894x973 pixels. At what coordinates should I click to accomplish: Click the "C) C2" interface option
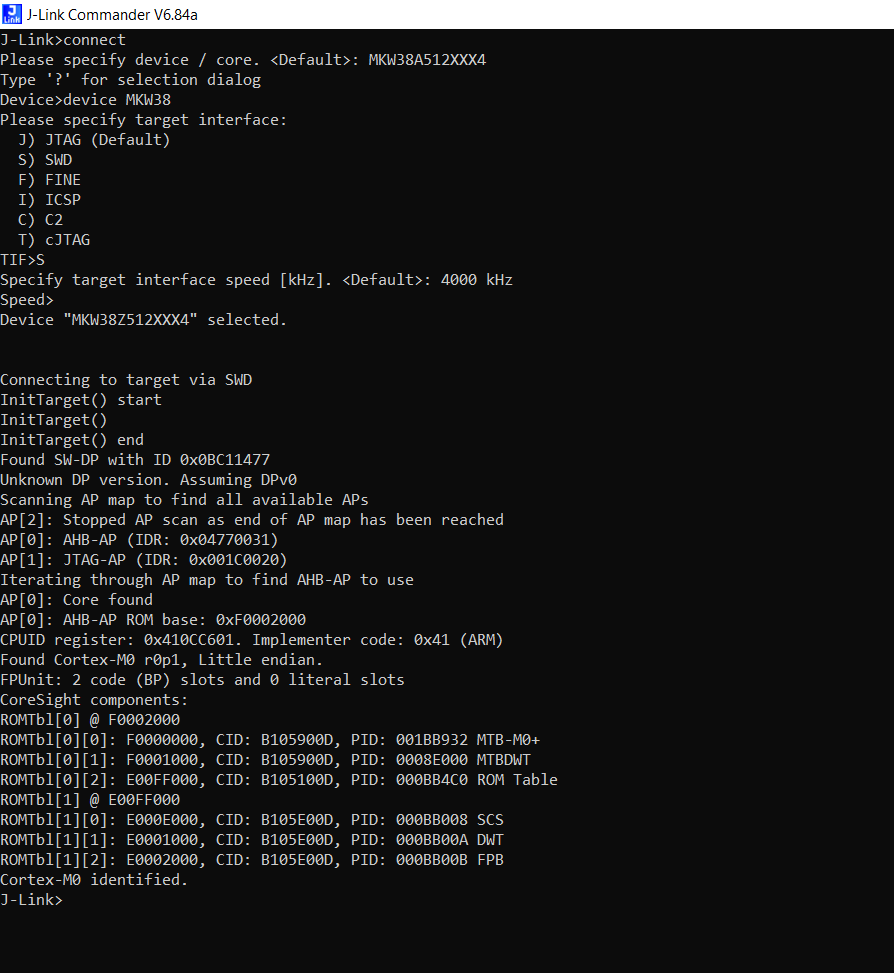pos(40,220)
